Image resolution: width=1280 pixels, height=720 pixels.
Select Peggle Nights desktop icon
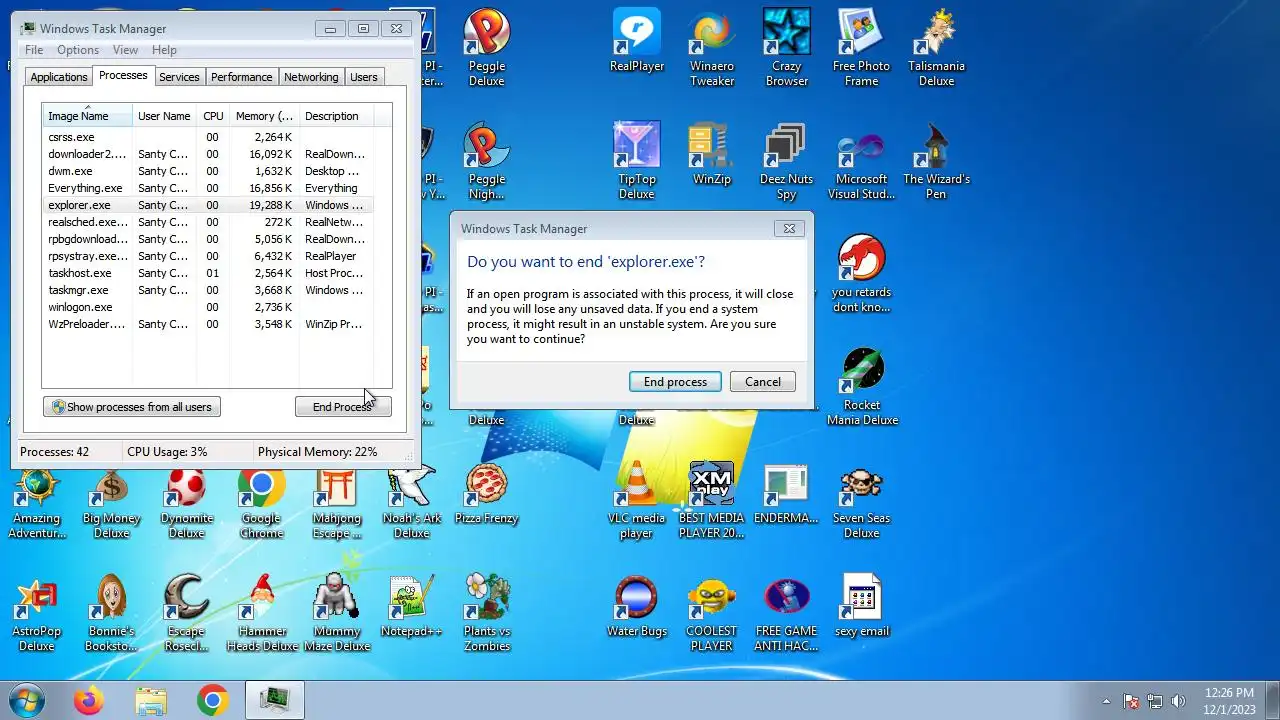(x=487, y=160)
